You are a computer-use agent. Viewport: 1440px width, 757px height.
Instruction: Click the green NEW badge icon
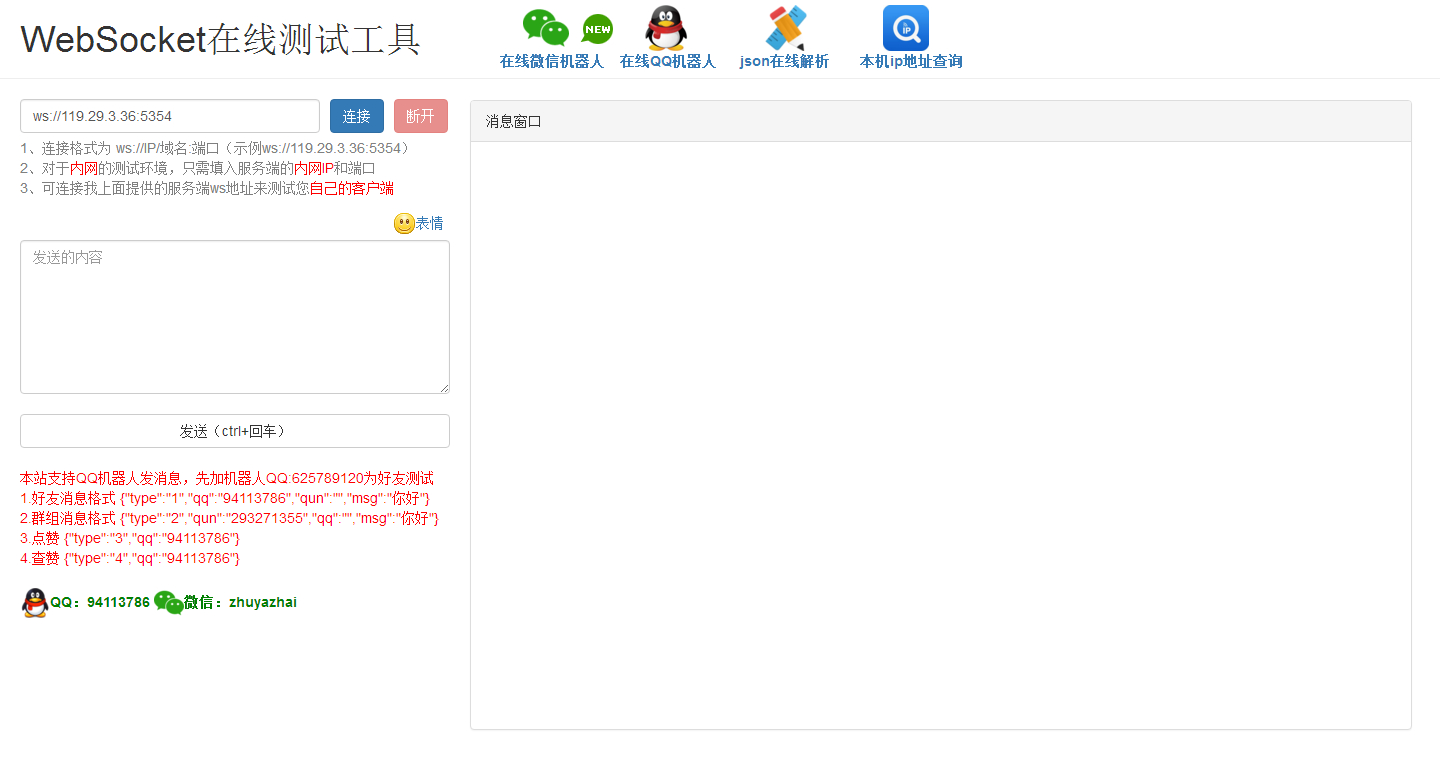coord(597,29)
